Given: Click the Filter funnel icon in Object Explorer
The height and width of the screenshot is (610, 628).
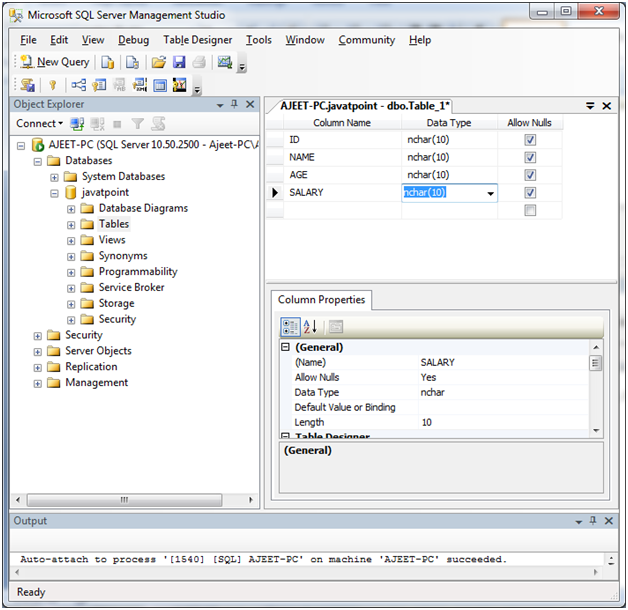Looking at the screenshot, I should [x=137, y=124].
